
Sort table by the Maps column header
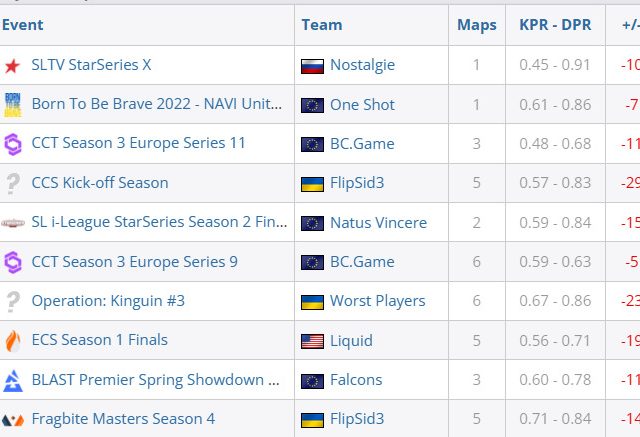pyautogui.click(x=477, y=25)
